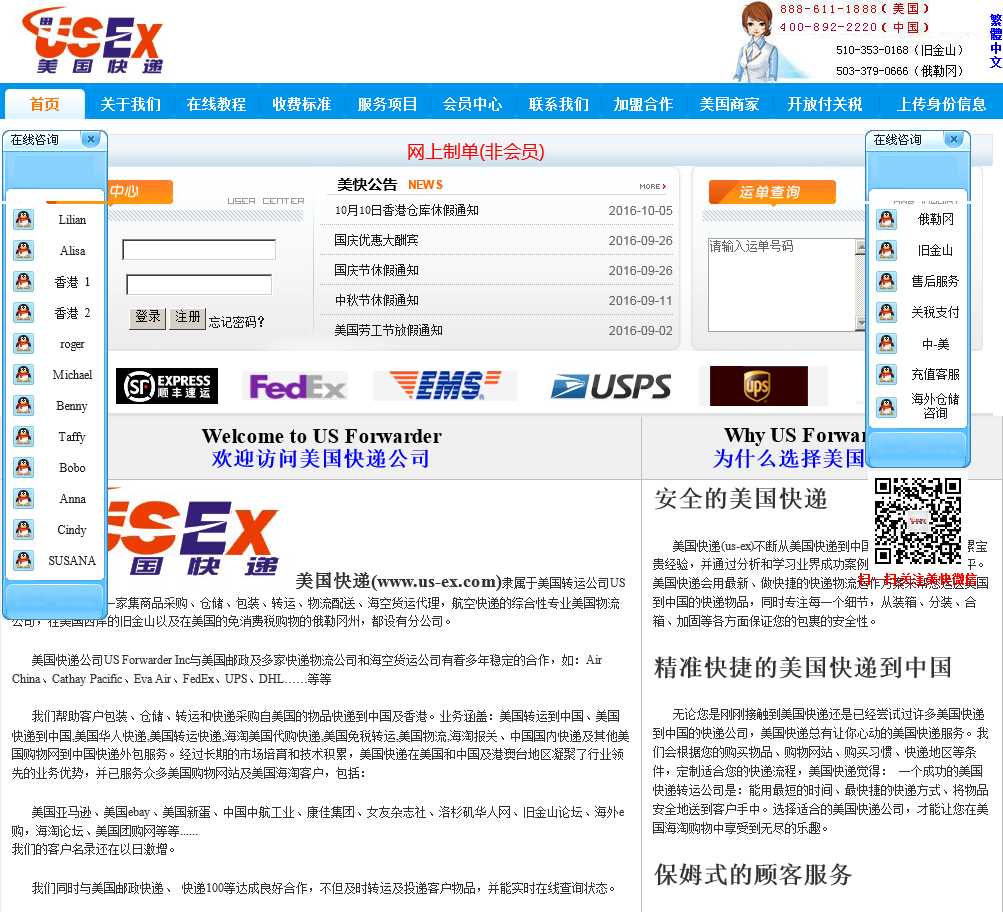This screenshot has width=1003, height=912.
Task: Click the SUSANA contact name
Action: click(x=72, y=560)
